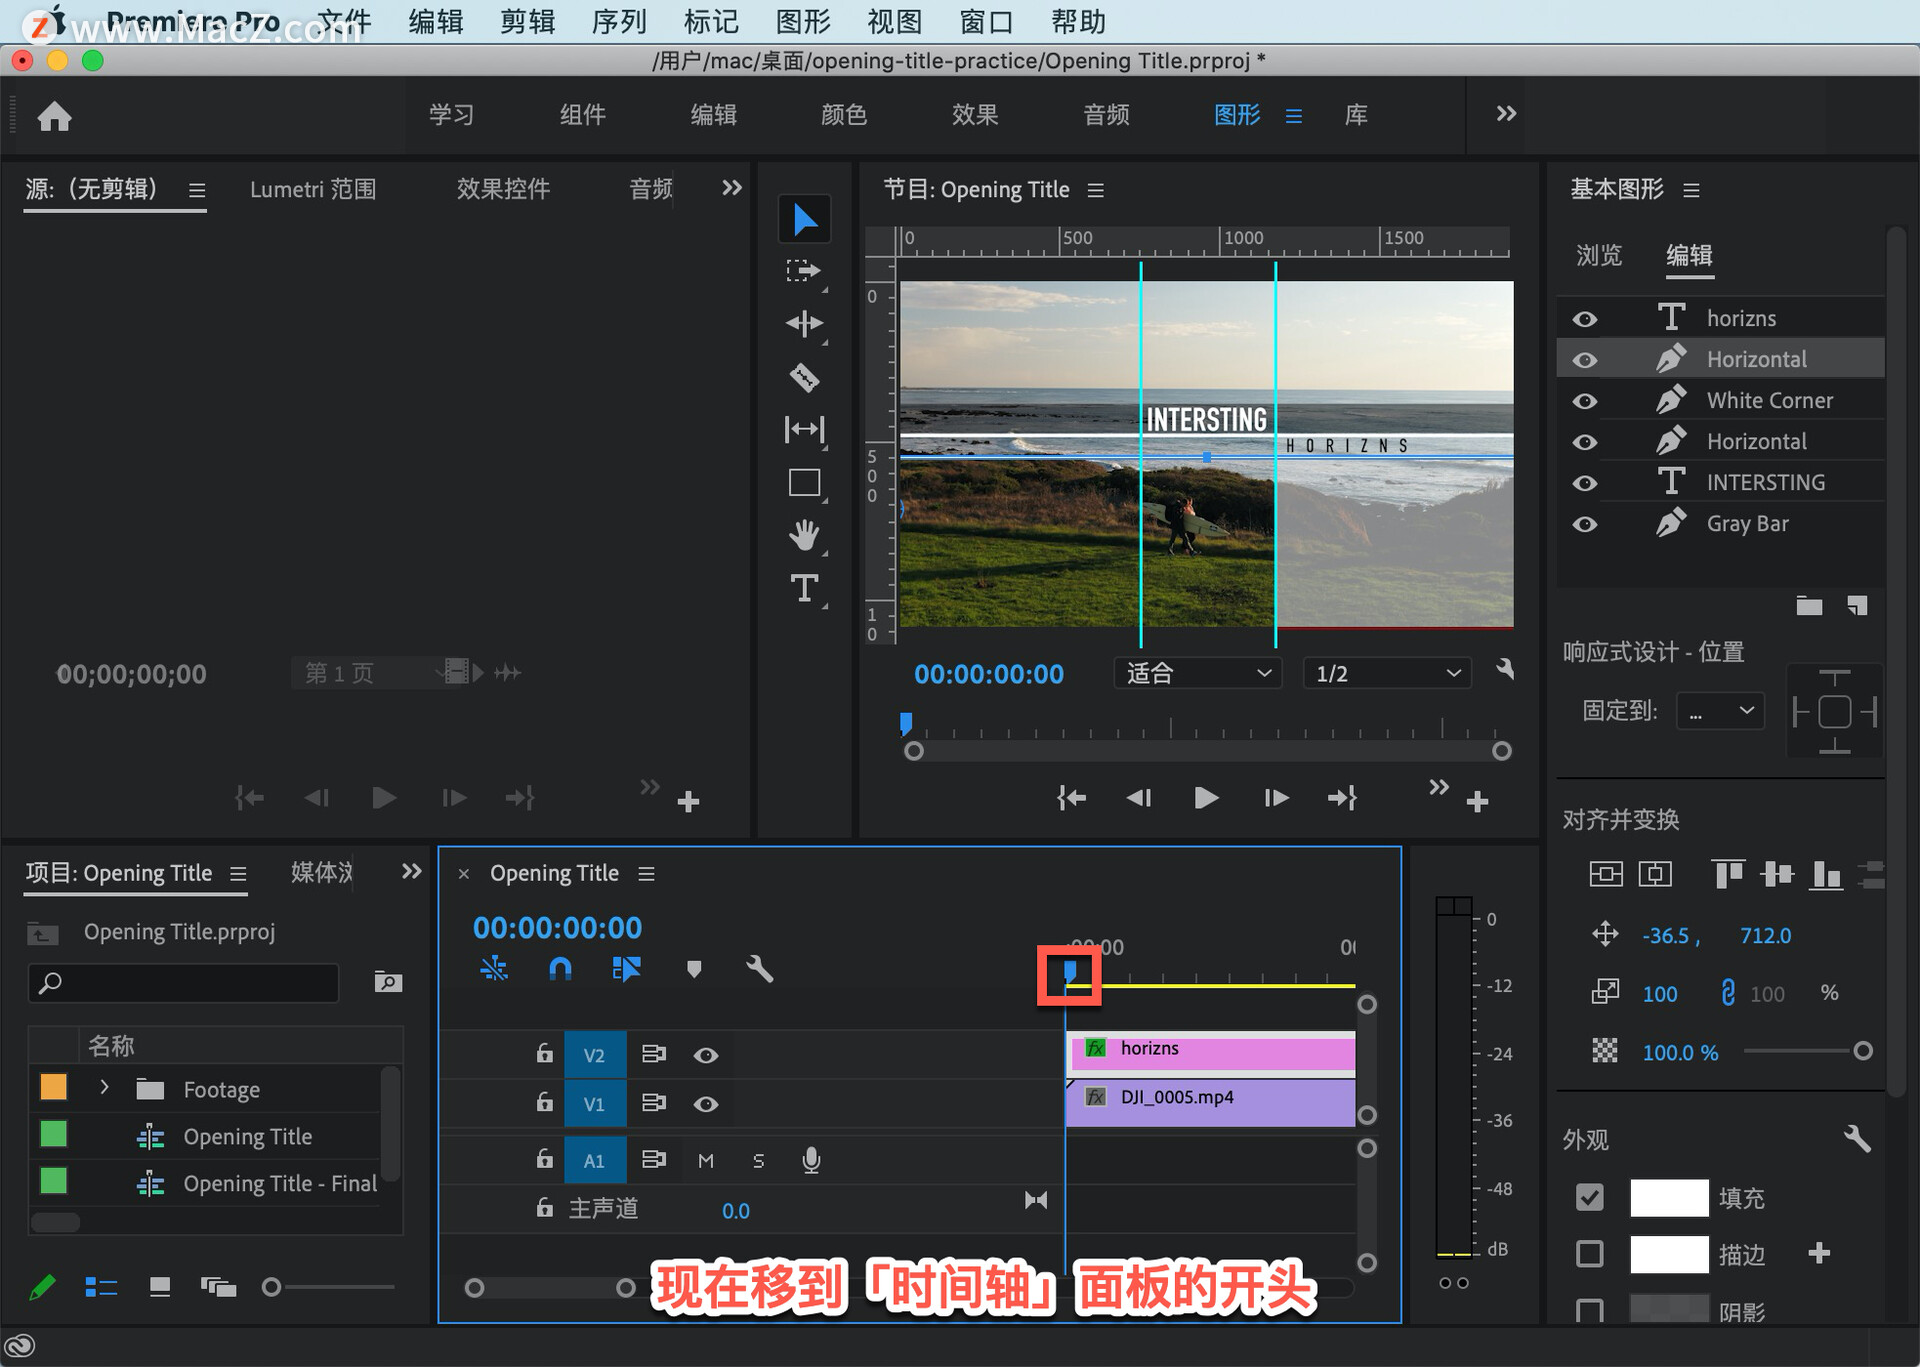Click the project search field
Image resolution: width=1920 pixels, height=1367 pixels.
click(x=185, y=982)
